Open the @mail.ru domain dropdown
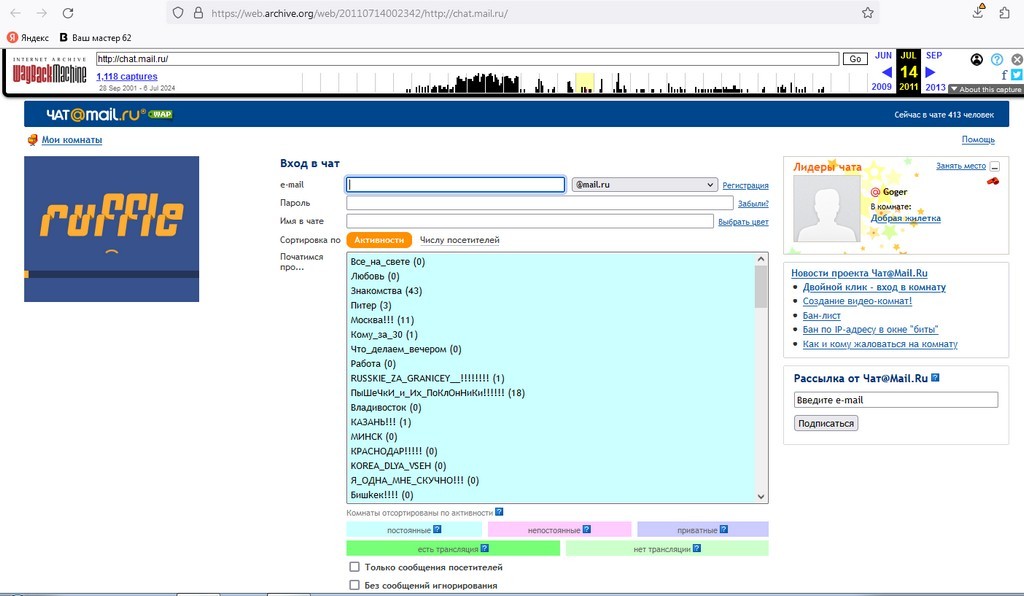 point(645,185)
